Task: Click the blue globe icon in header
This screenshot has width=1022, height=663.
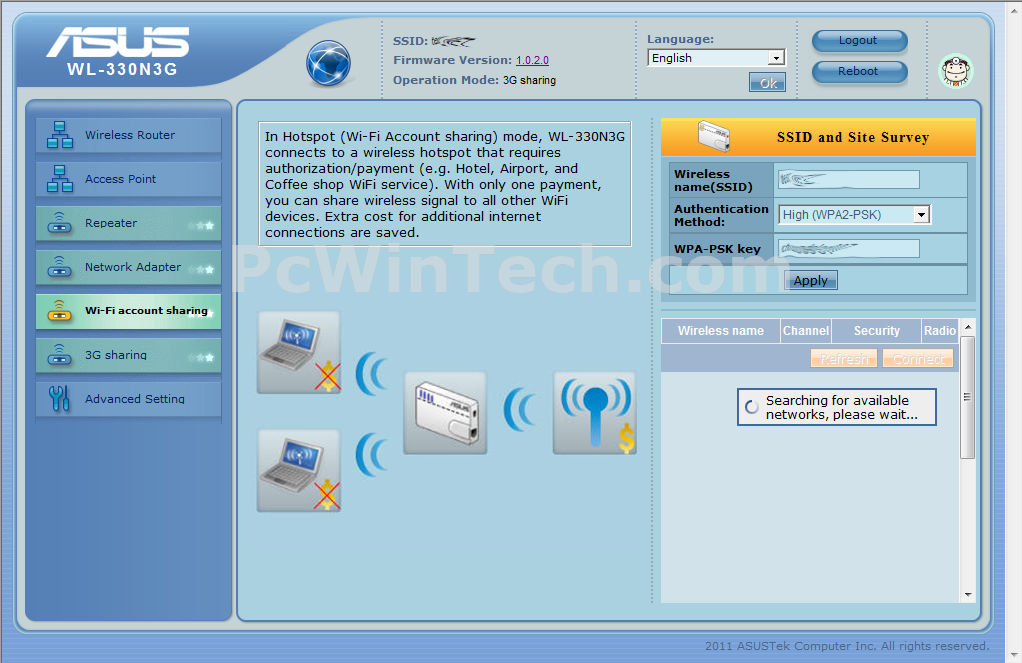Action: tap(328, 63)
